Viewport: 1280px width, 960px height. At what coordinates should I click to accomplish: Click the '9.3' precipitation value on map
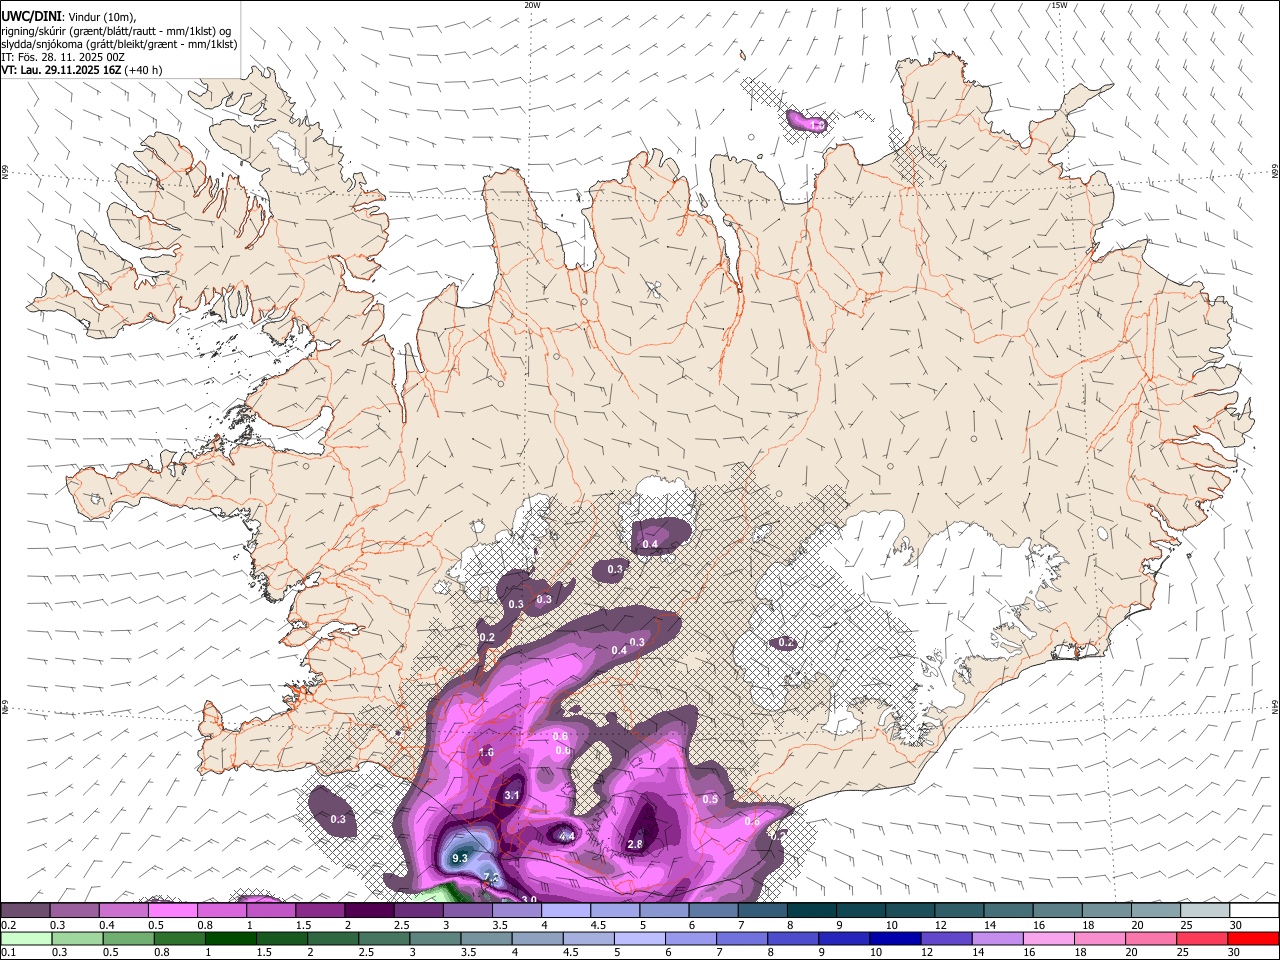460,858
